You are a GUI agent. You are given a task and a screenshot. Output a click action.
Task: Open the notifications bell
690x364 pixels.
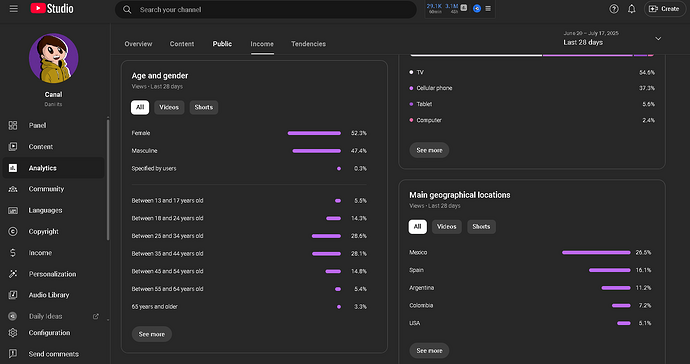pos(631,9)
